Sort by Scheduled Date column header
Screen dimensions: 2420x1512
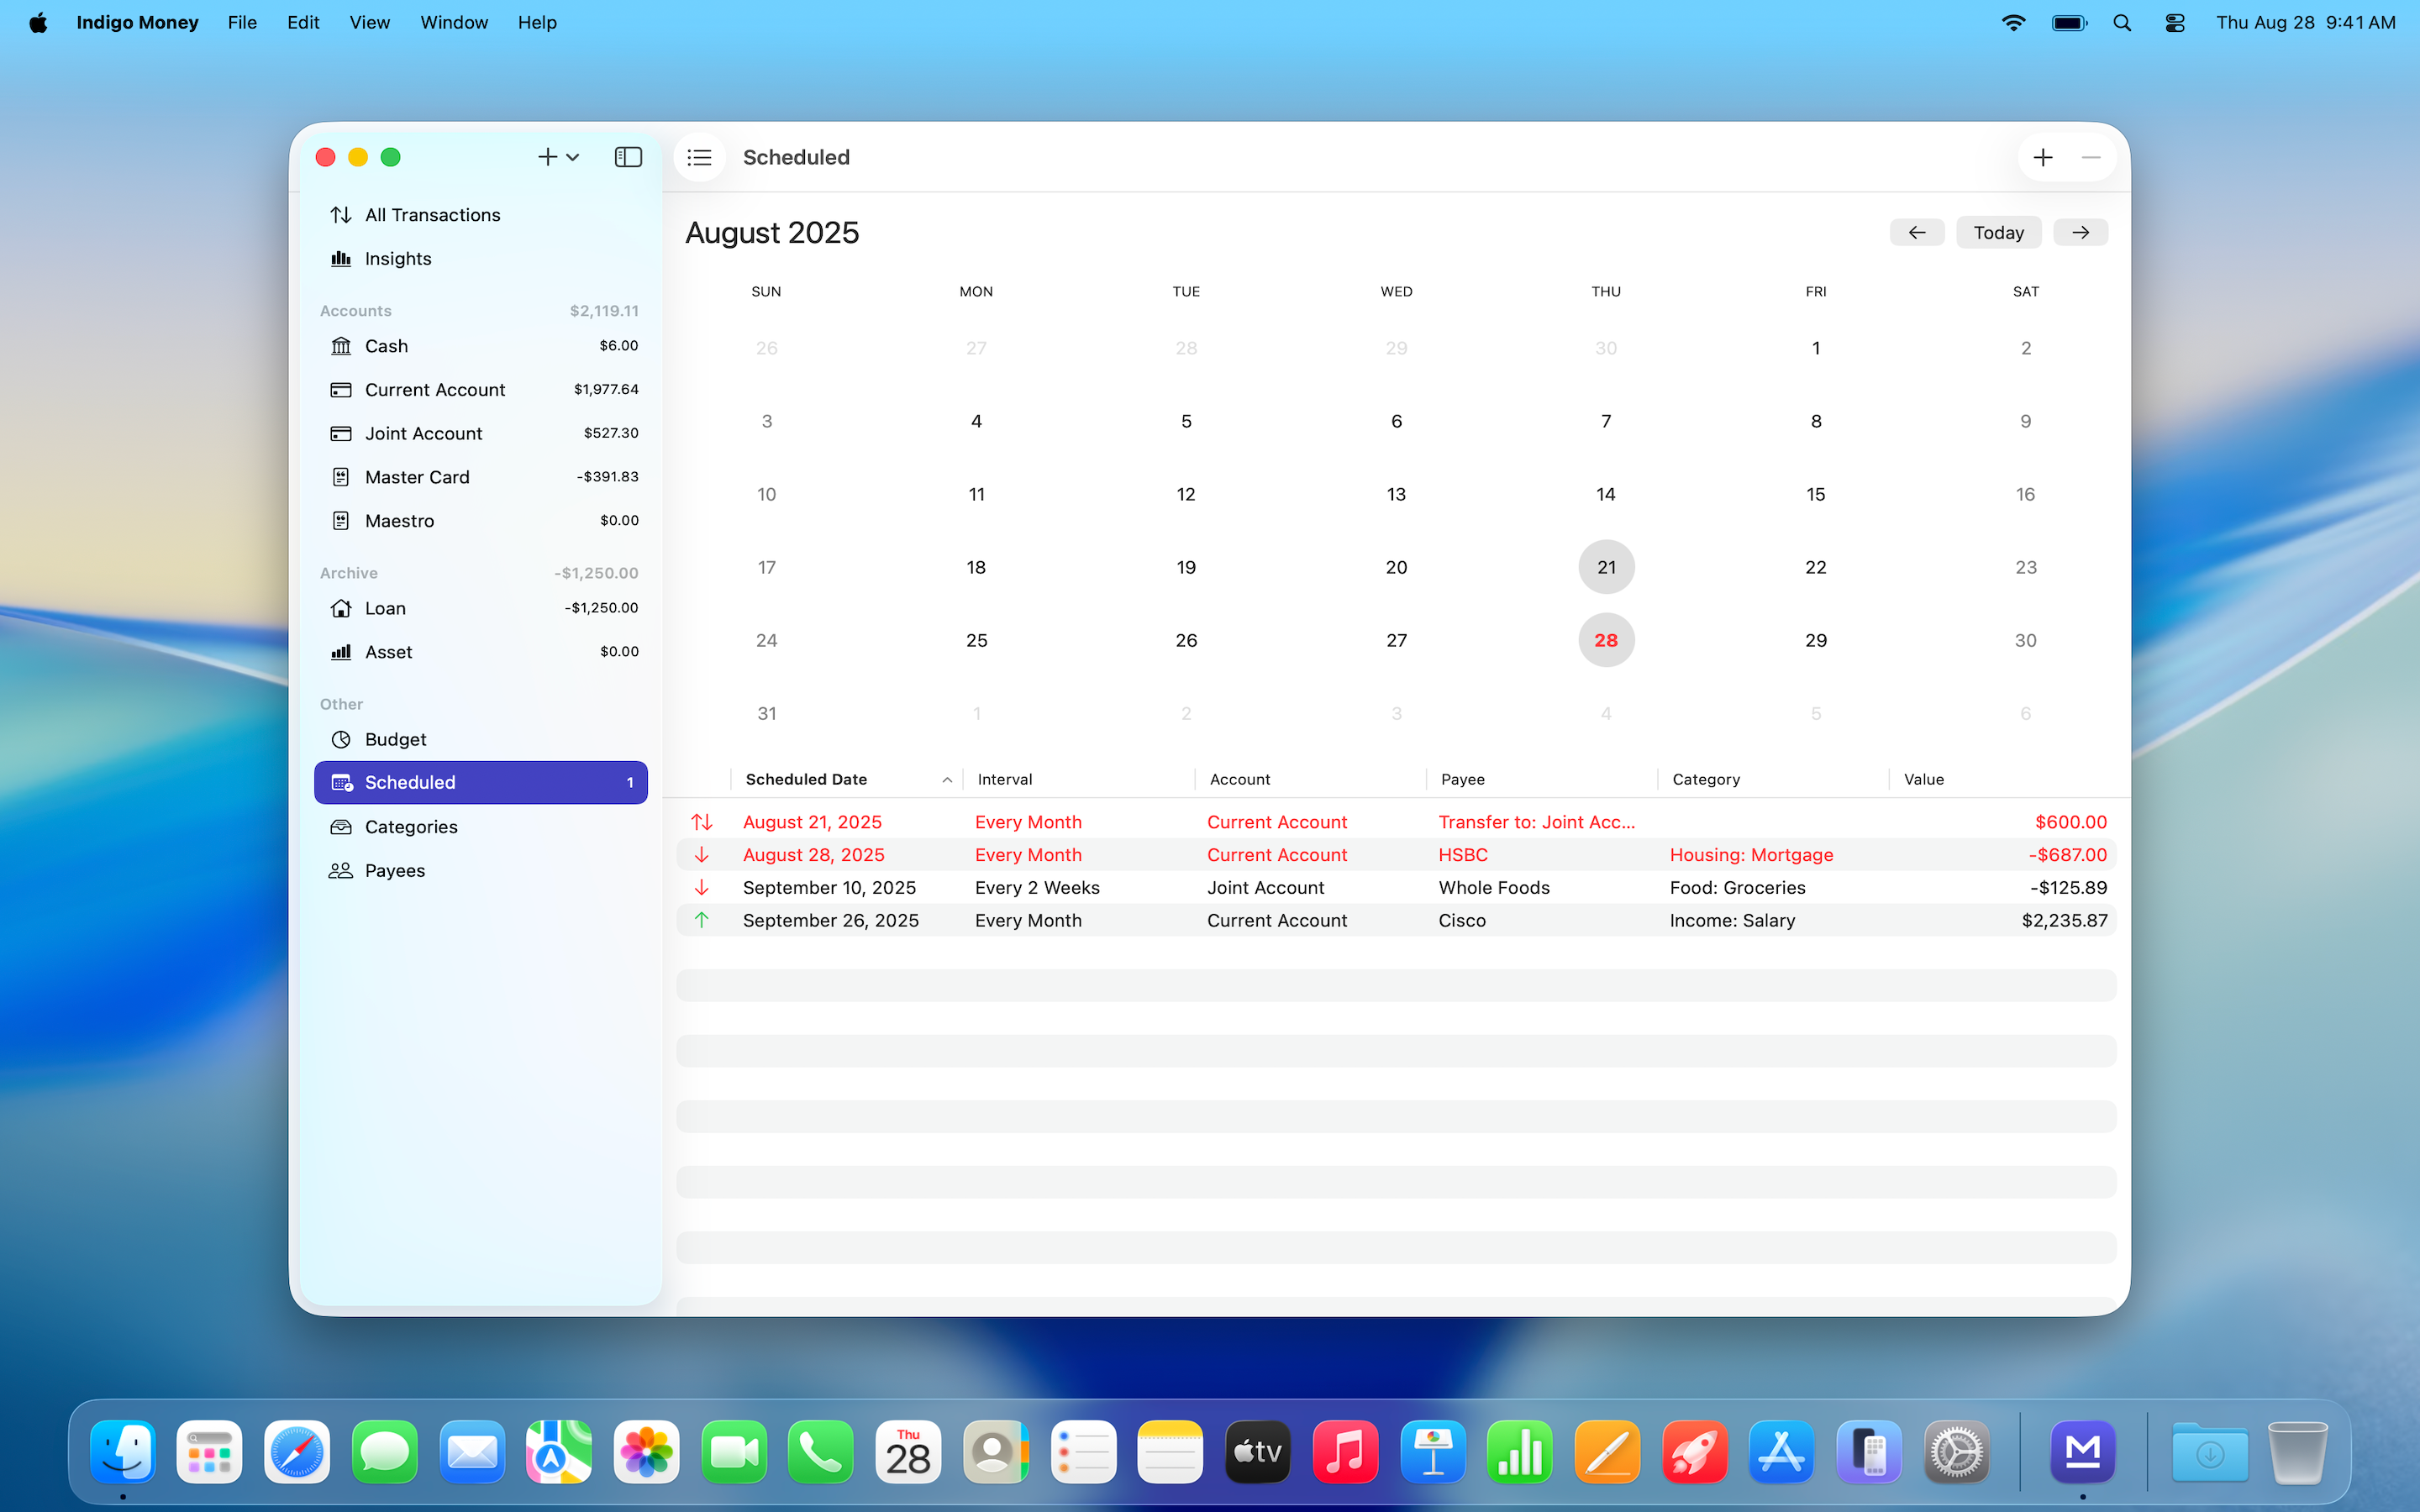(846, 779)
